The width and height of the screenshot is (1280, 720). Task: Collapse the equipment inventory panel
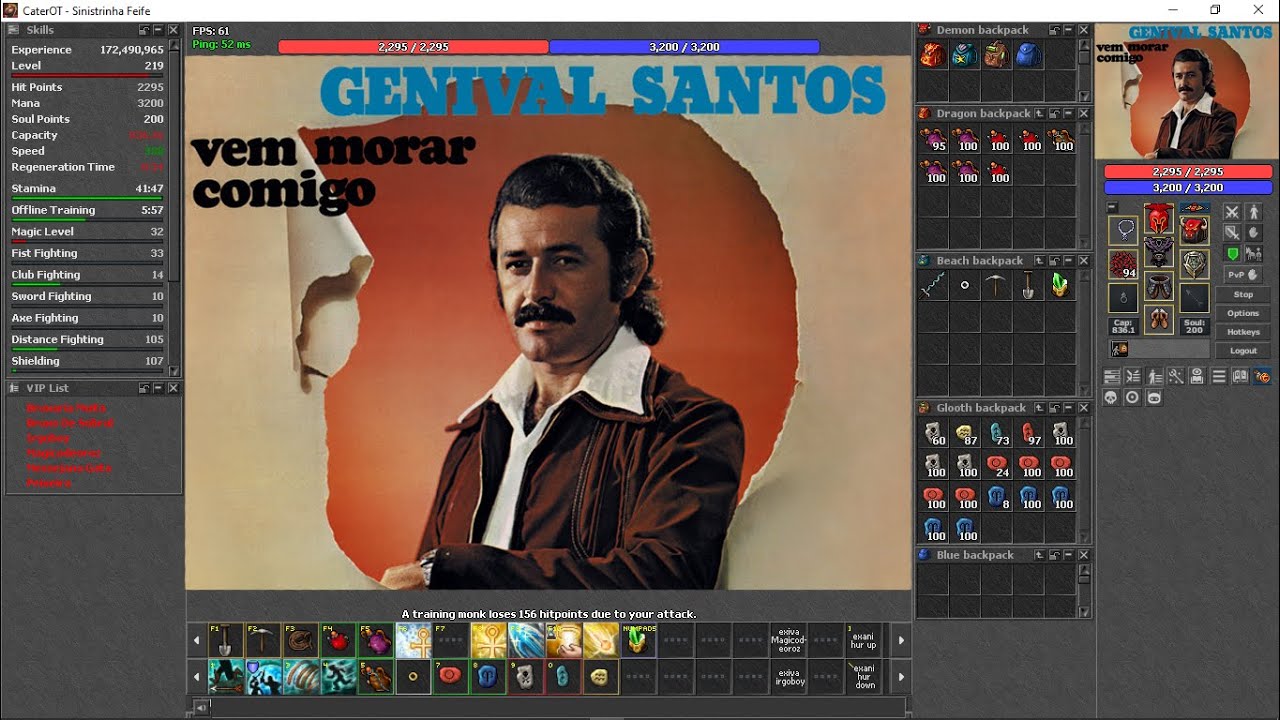tap(1114, 208)
